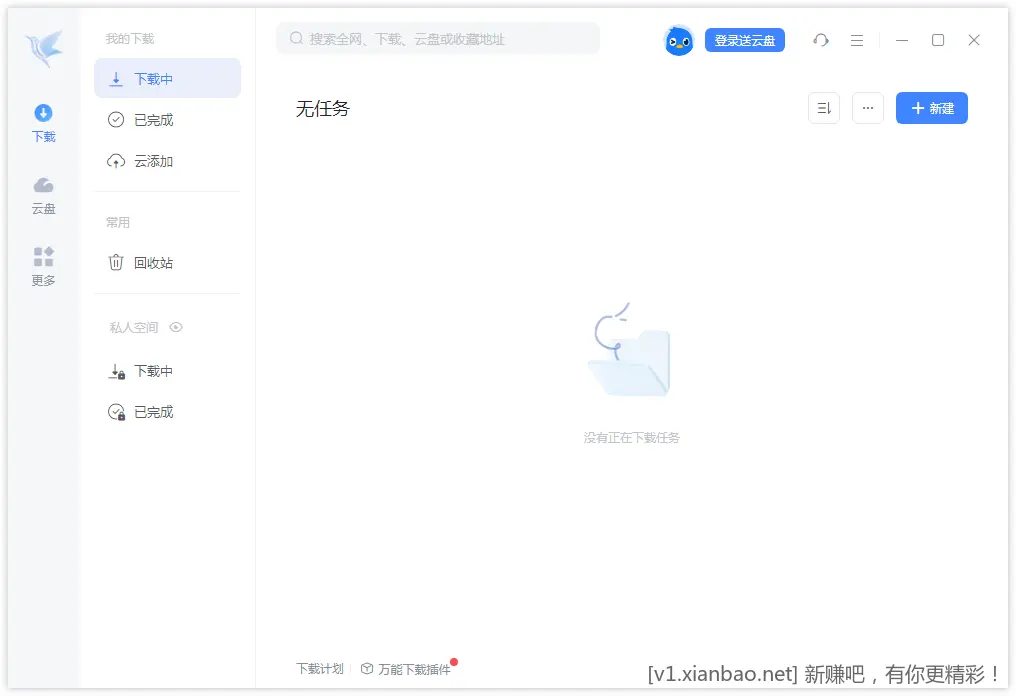This screenshot has width=1016, height=696.
Task: Open the hamburger main menu
Action: coord(856,40)
